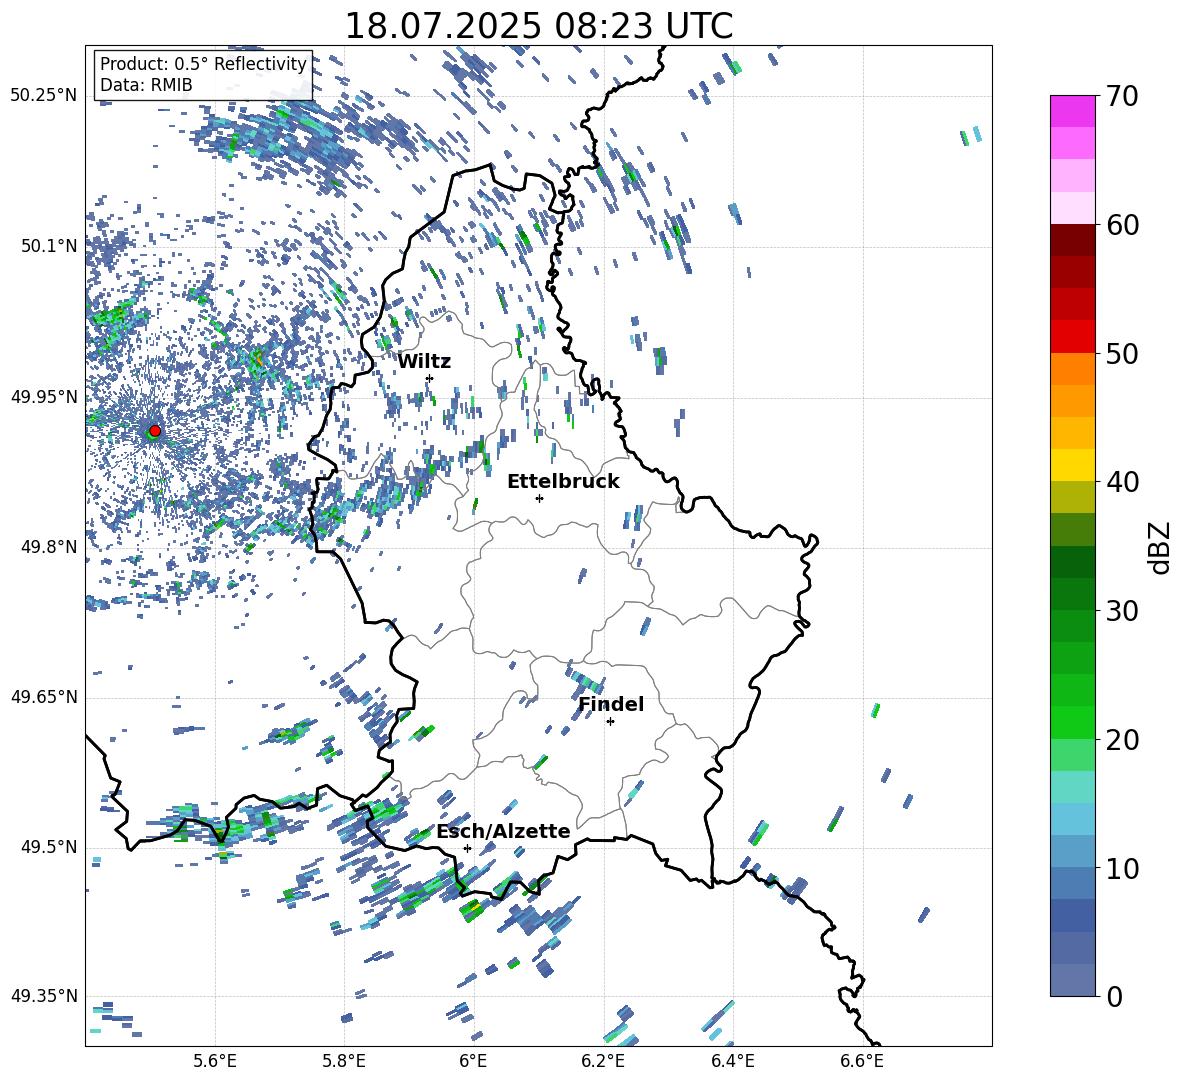
Task: Click the magenta top colorbar segment
Action: click(x=1073, y=112)
